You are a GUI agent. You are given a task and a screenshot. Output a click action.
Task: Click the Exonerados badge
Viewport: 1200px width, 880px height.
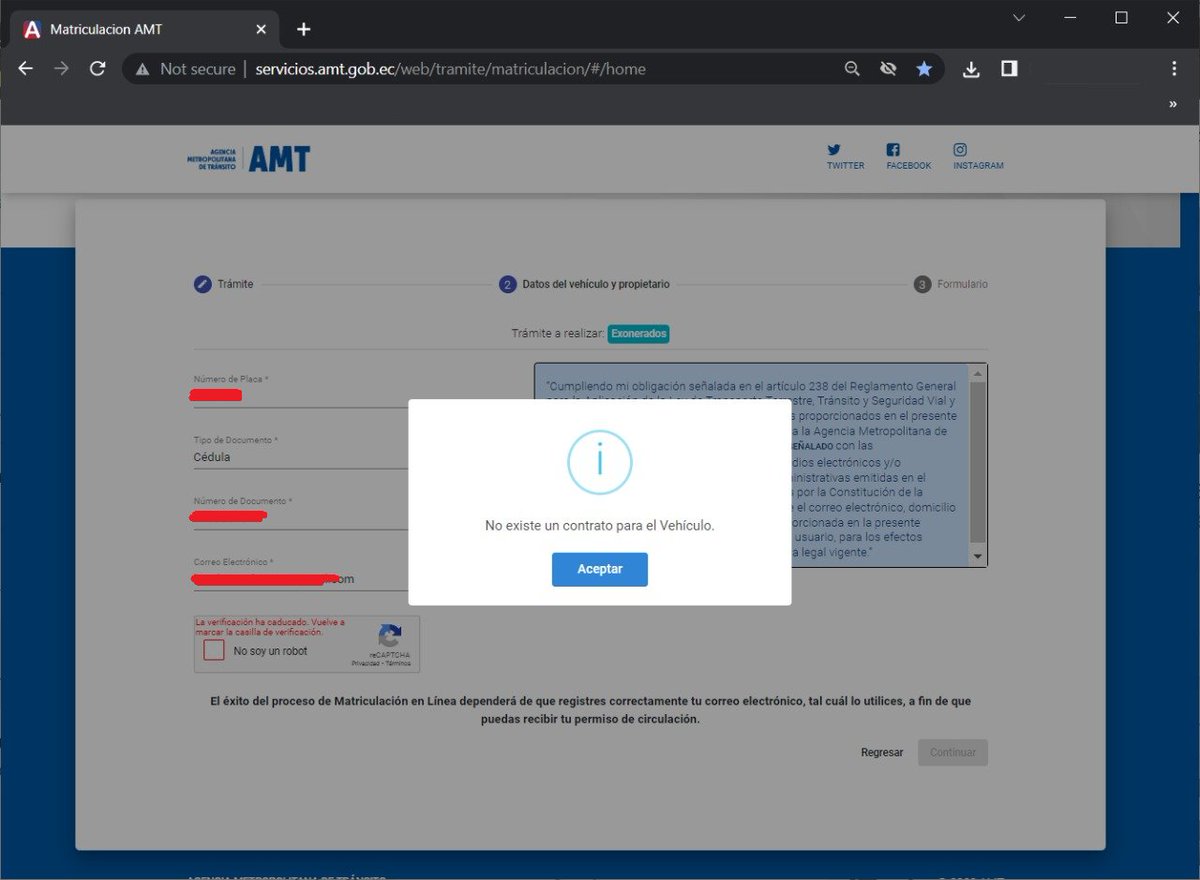[638, 334]
